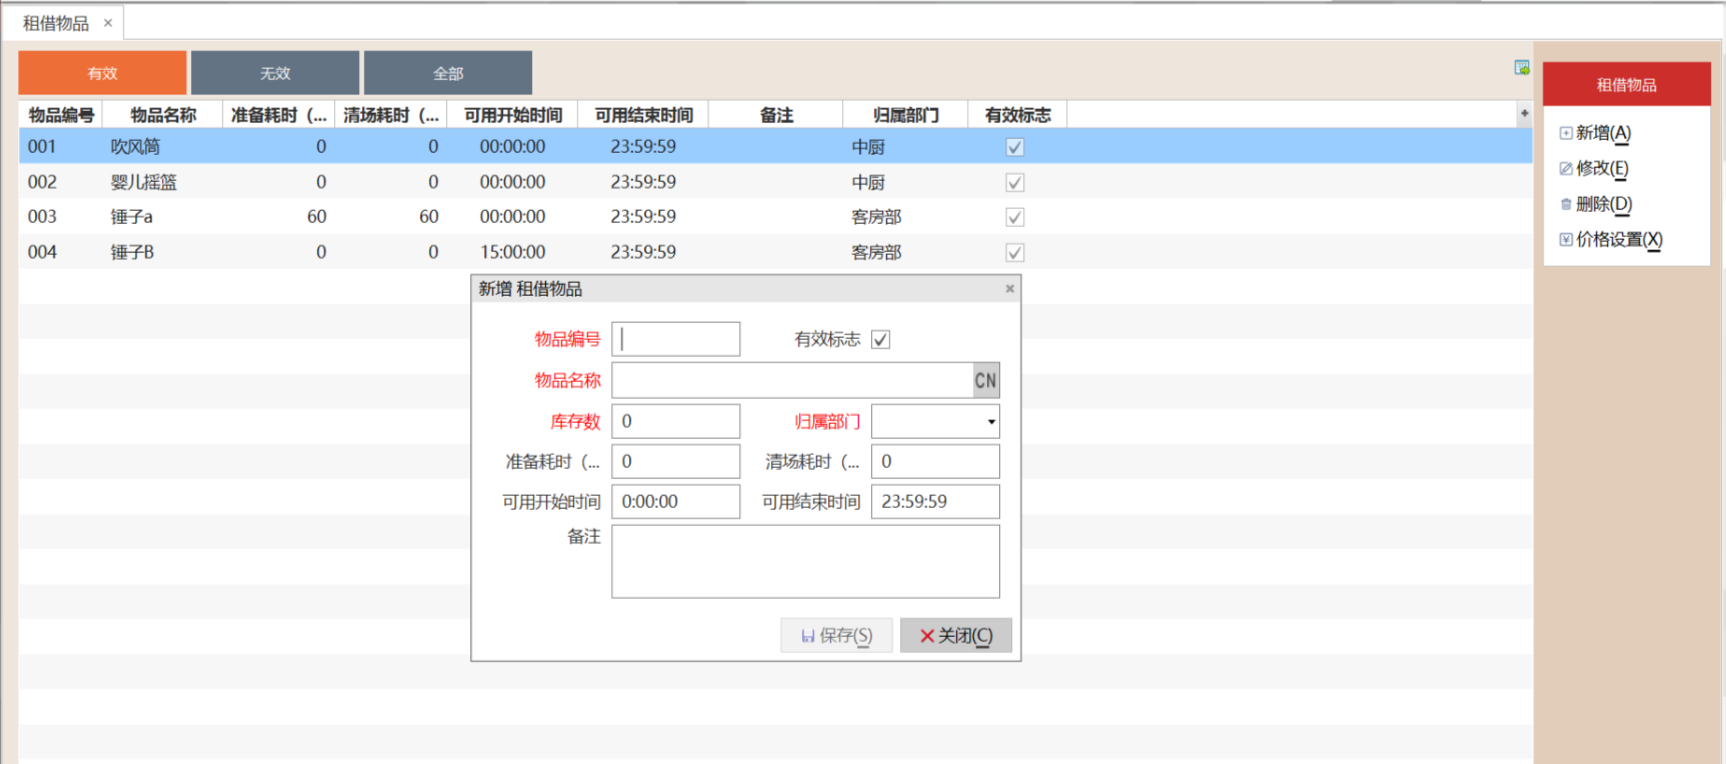This screenshot has height=764, width=1726.
Task: Click the column chooser plus icon
Action: coord(1524,114)
